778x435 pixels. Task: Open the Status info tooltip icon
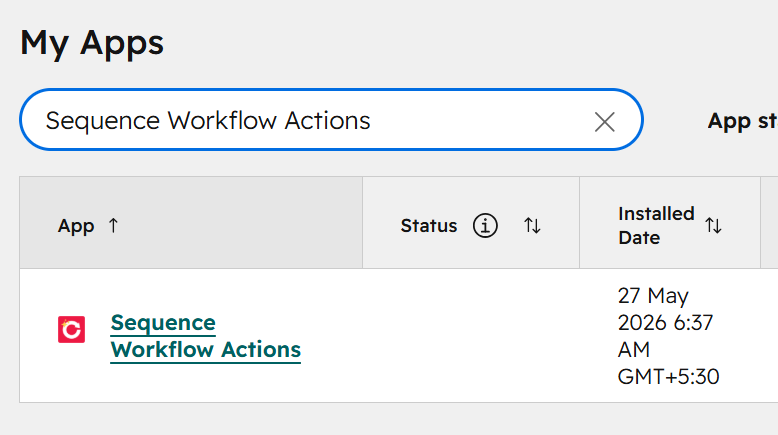(x=485, y=226)
